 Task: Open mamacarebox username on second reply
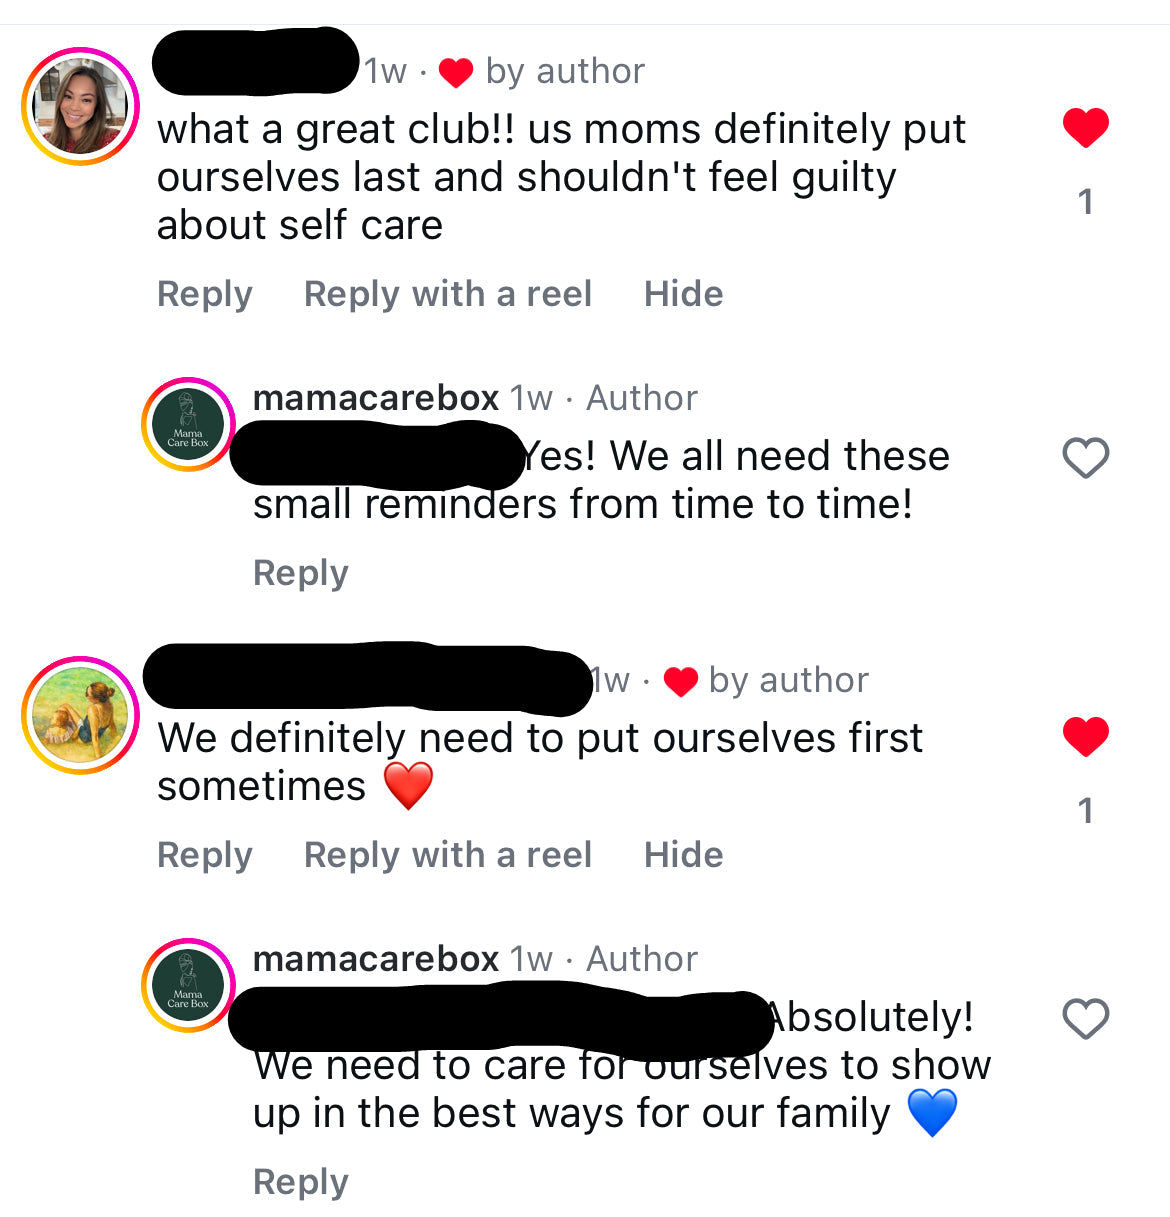click(376, 959)
